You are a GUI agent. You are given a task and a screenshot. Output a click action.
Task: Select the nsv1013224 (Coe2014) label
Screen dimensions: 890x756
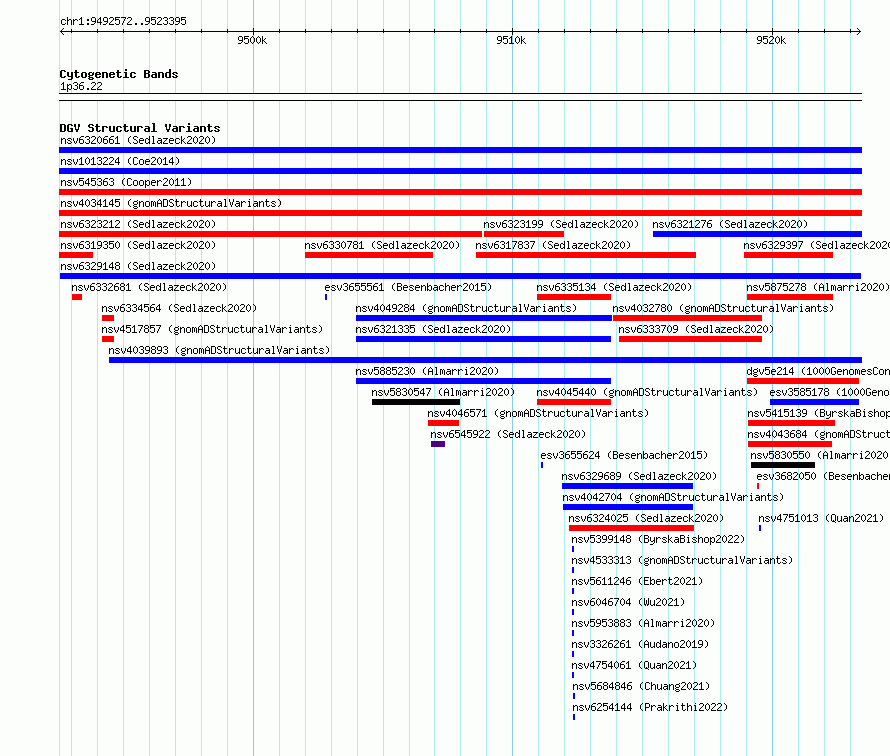[x=120, y=161]
